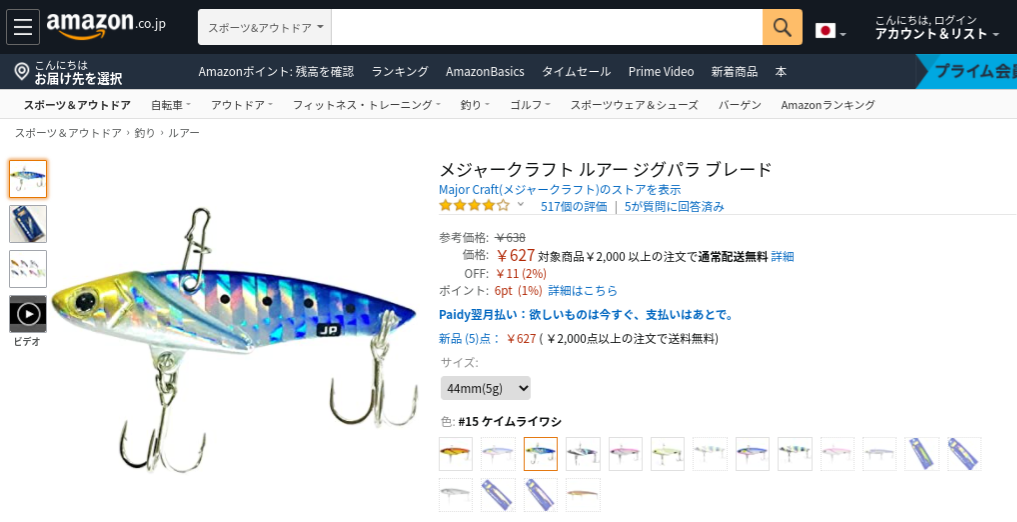Click the four-star rating stars

(474, 206)
